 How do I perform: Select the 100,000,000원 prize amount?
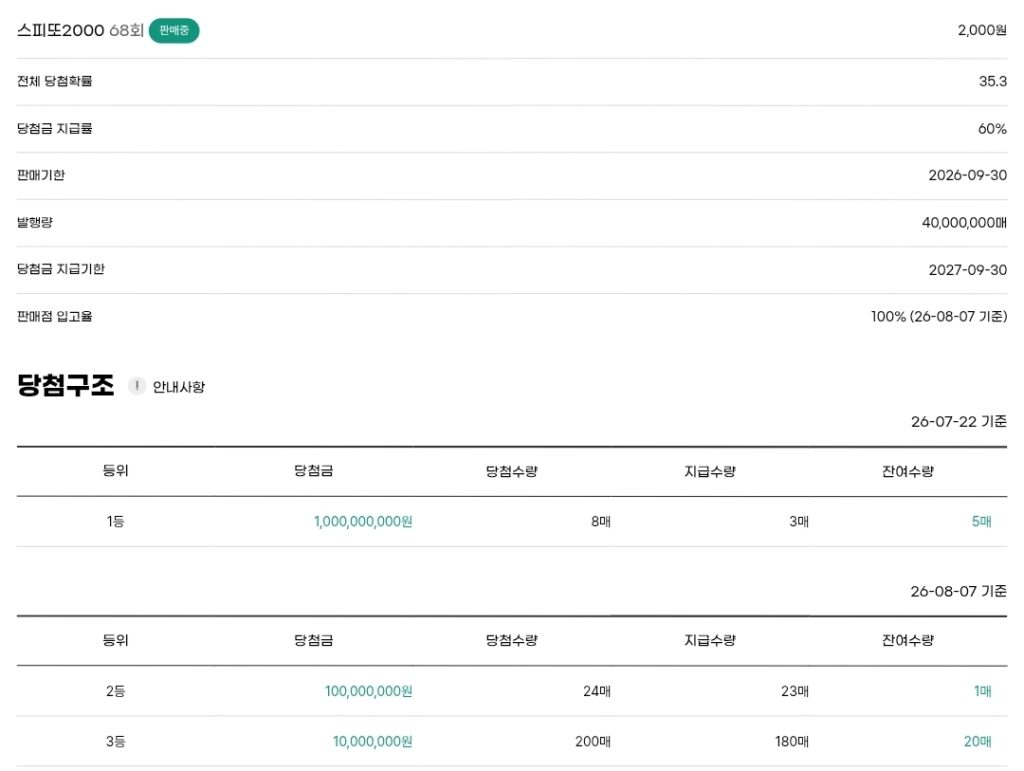pos(368,691)
